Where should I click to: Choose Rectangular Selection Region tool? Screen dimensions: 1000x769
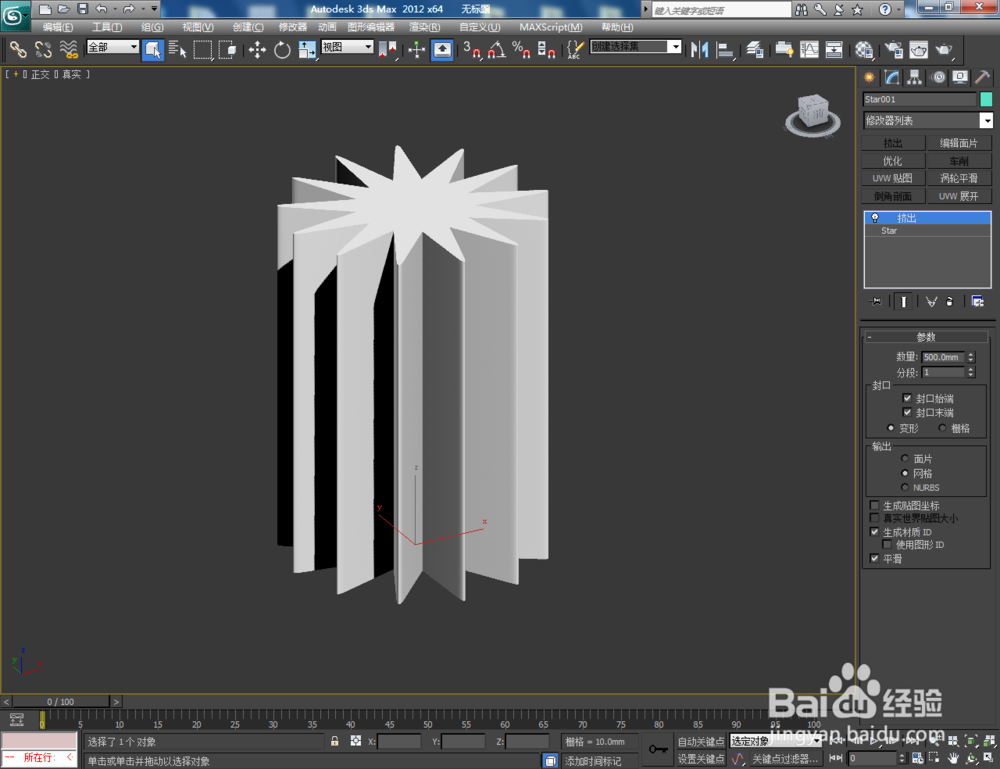click(x=202, y=50)
